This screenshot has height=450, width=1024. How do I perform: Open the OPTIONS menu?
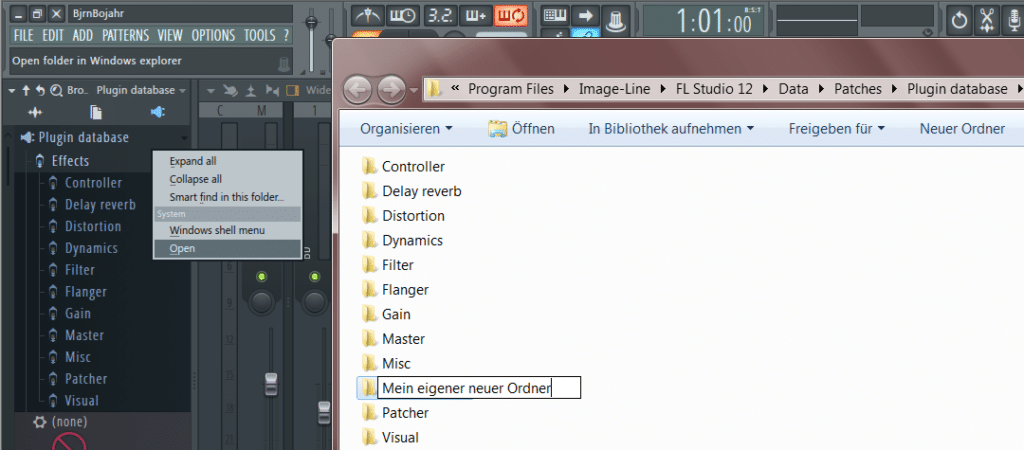point(215,35)
